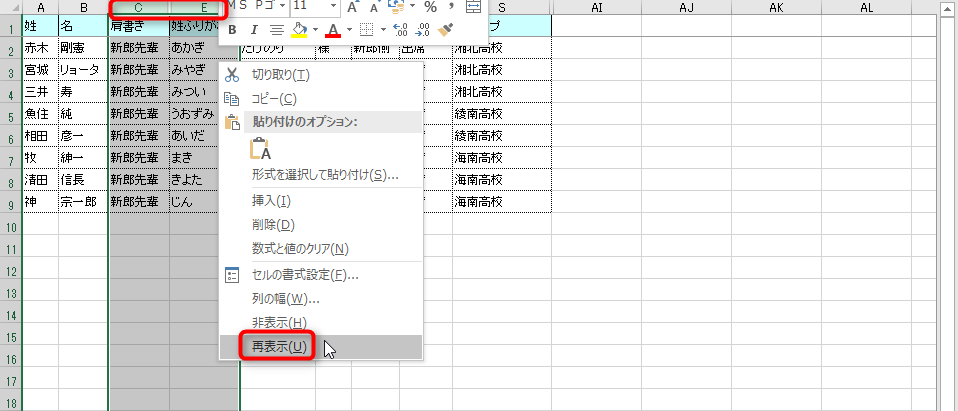Open セルの書式設定(F)... dialog
Image resolution: width=958 pixels, height=411 pixels.
coord(305,275)
